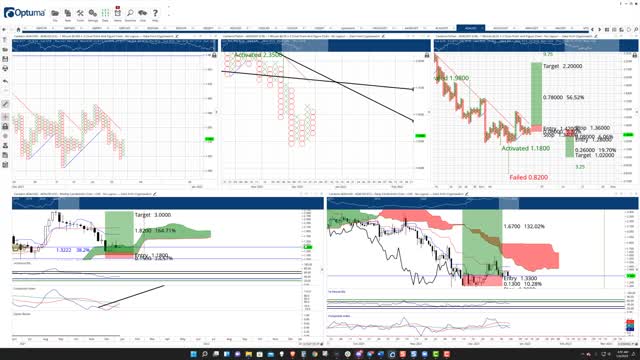
Task: Click the 'Target 1.02000' label
Action: 595,155
